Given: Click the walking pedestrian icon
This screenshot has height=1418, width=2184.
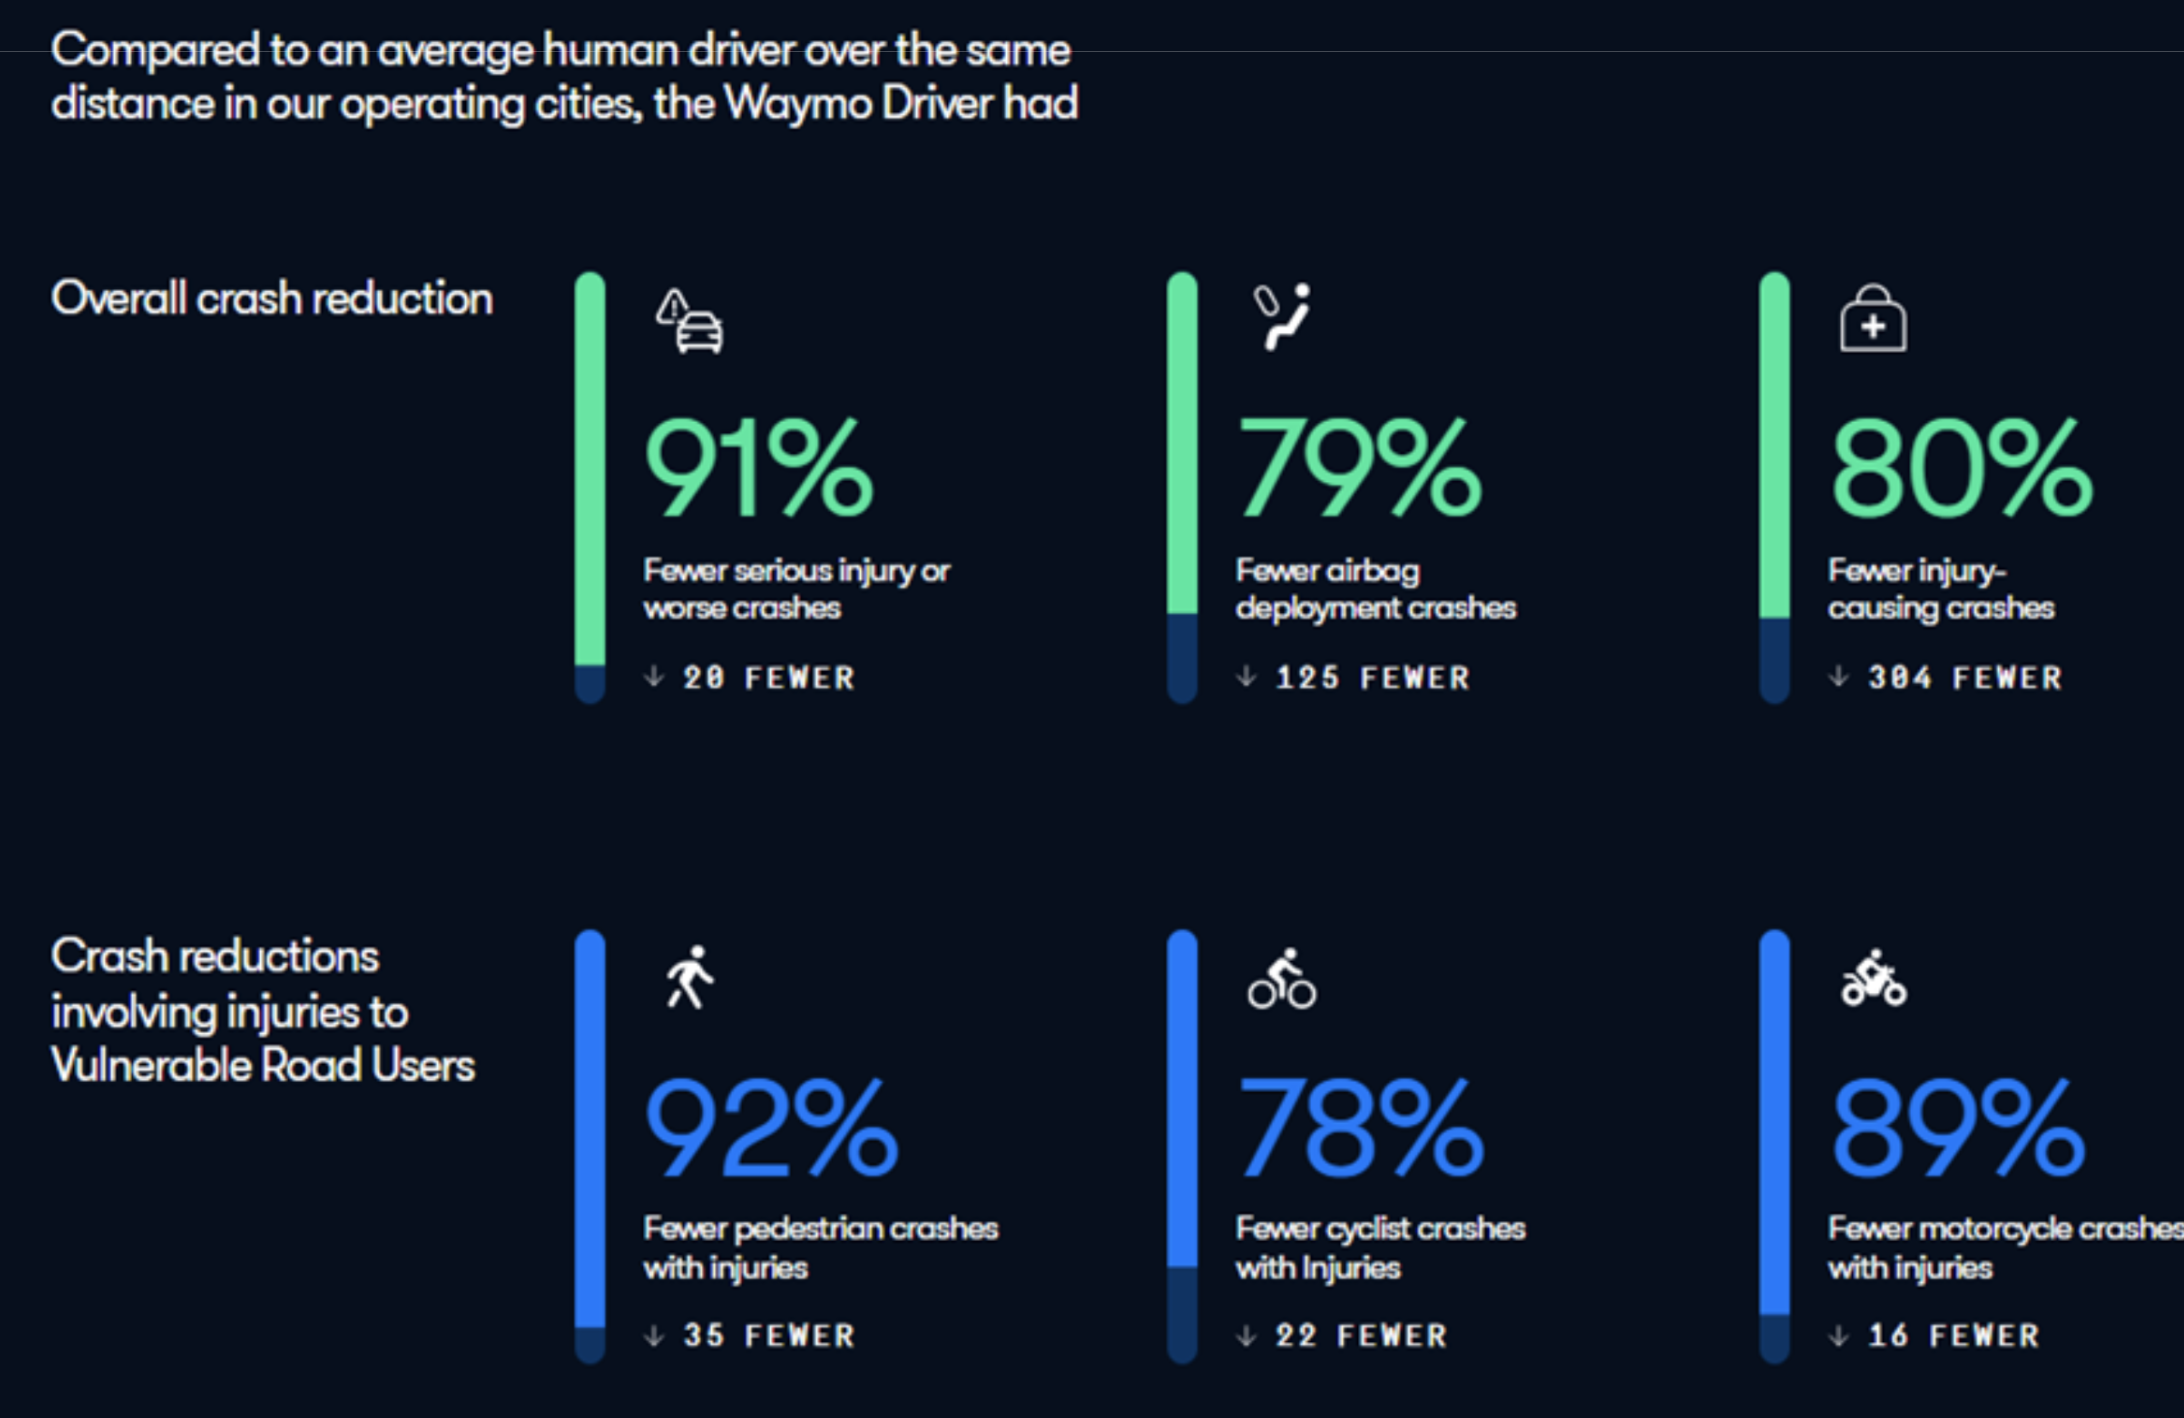Looking at the screenshot, I should (690, 977).
